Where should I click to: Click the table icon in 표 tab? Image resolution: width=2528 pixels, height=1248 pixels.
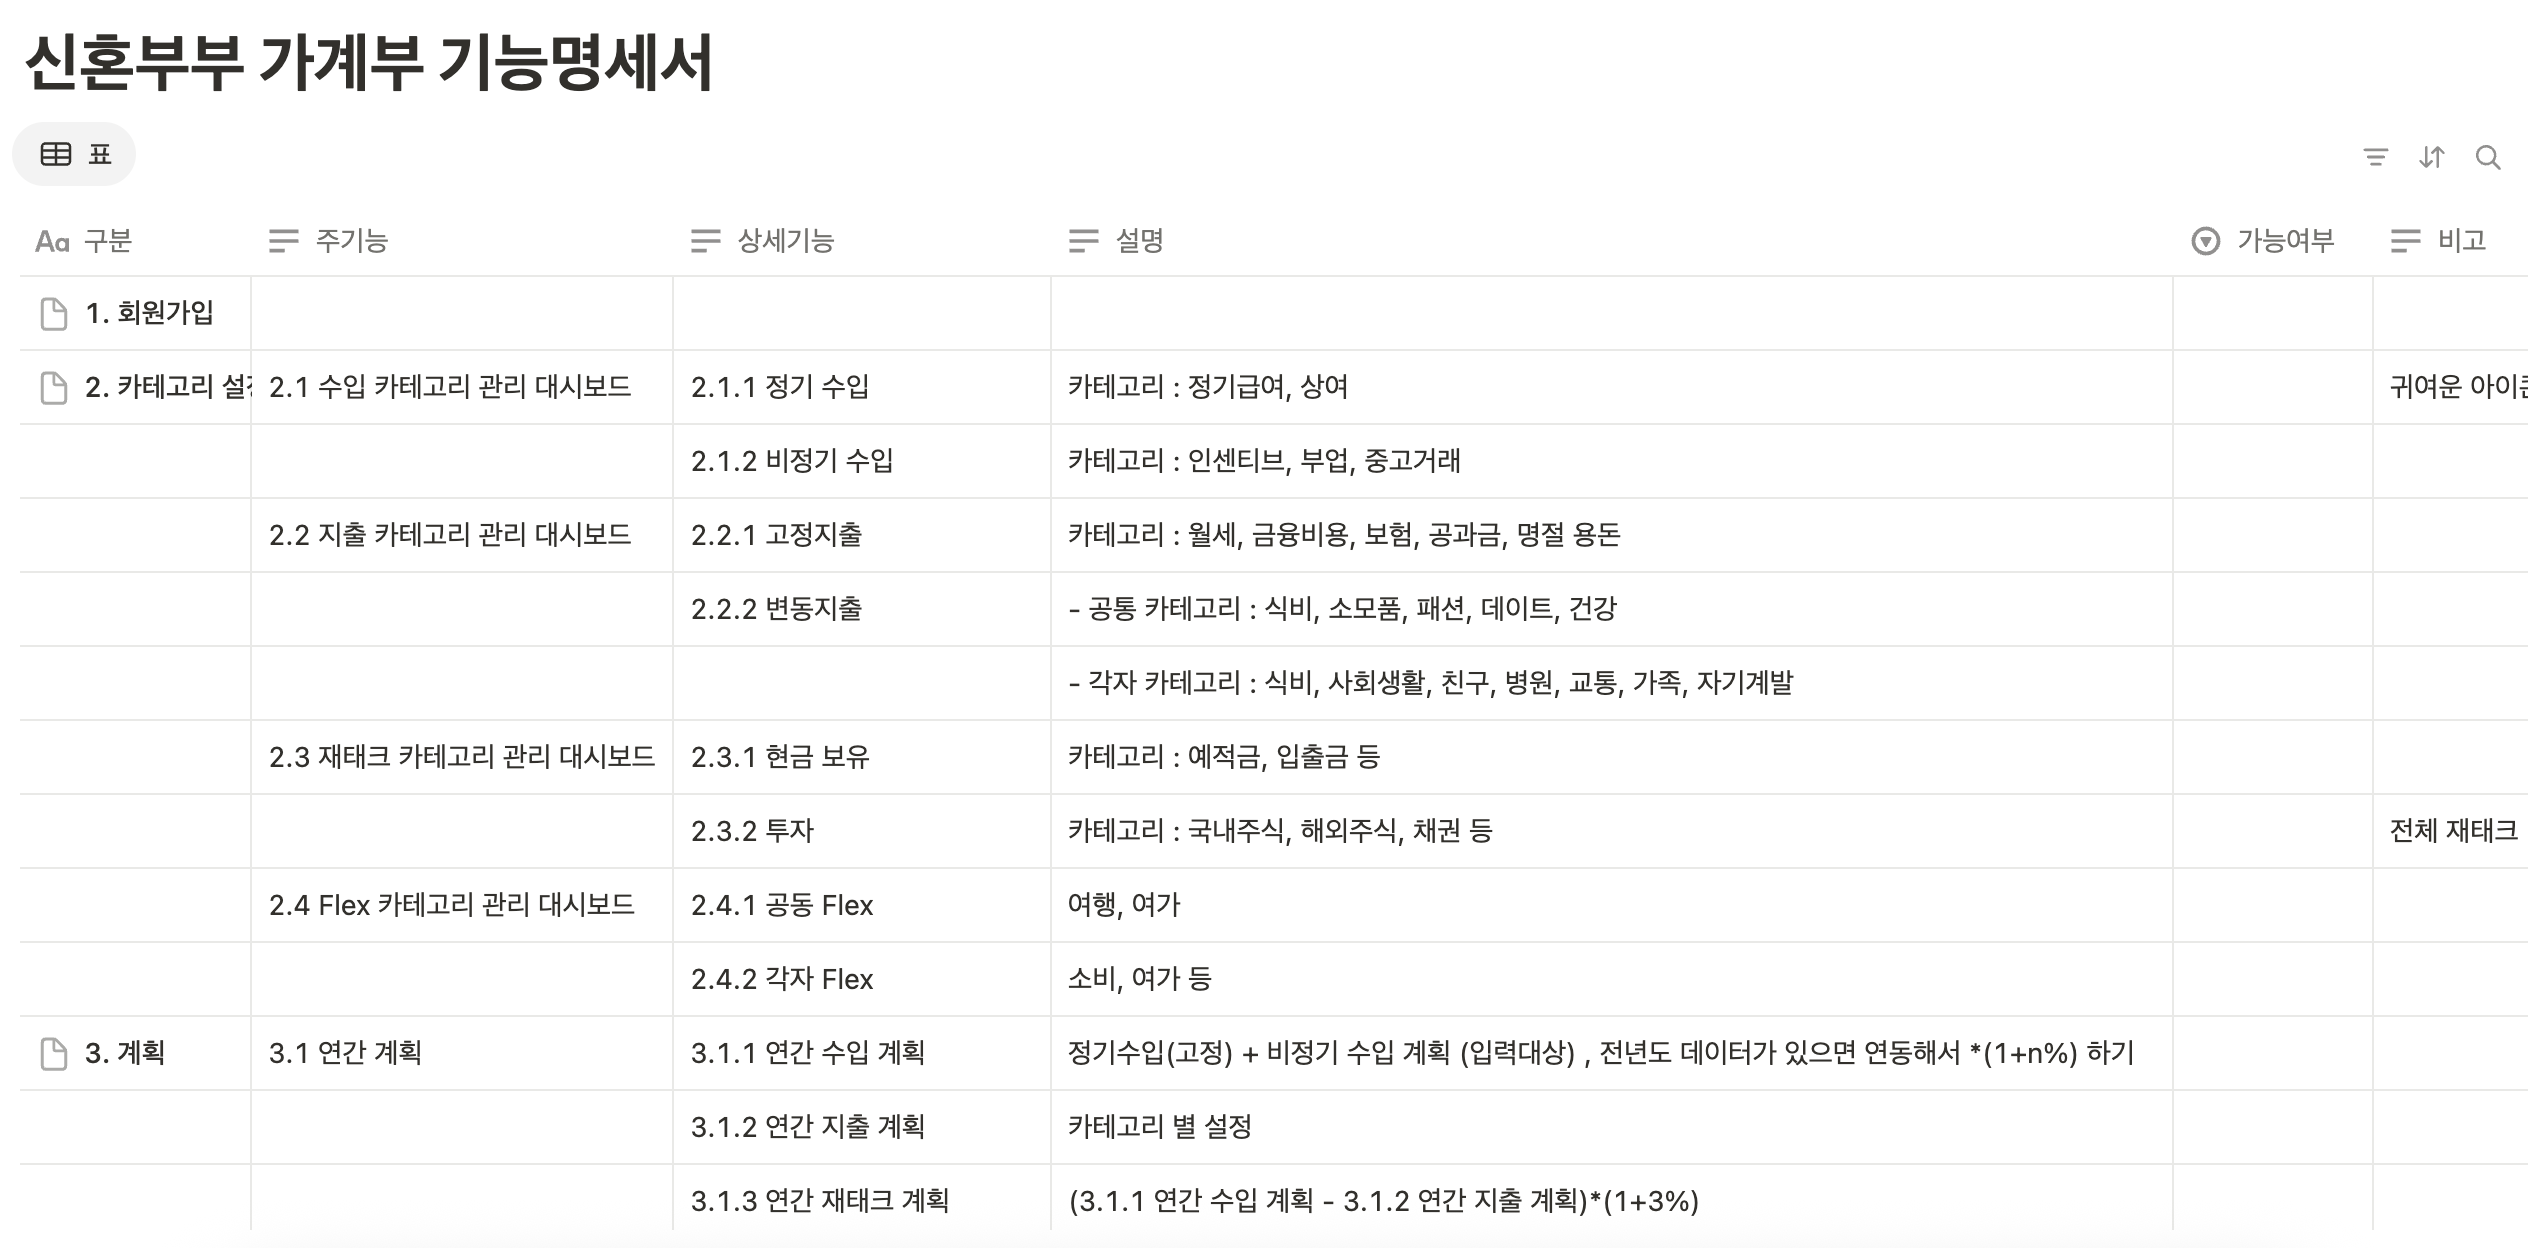[56, 154]
